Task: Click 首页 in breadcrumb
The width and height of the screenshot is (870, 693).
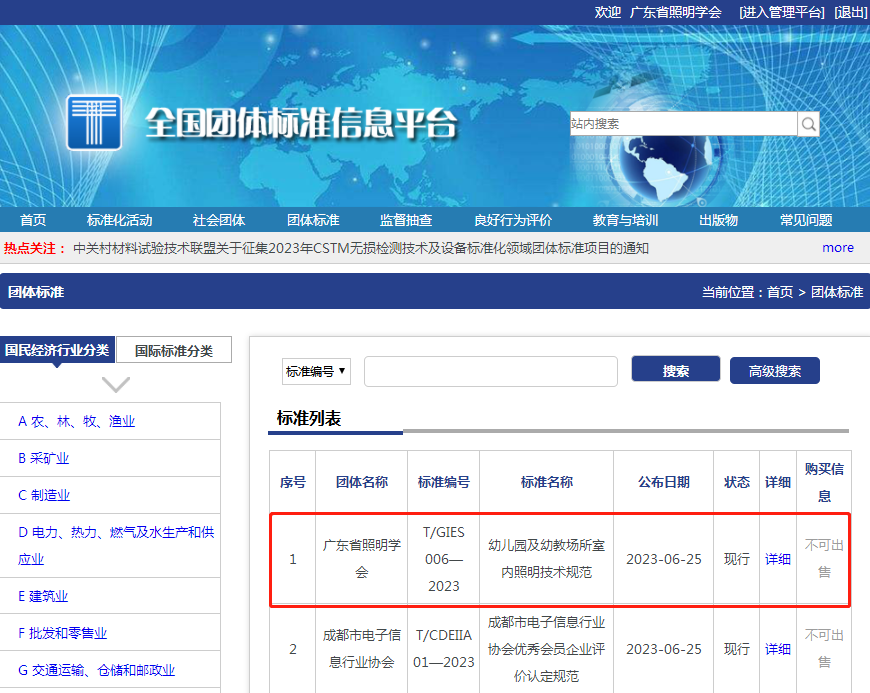Action: pyautogui.click(x=780, y=292)
